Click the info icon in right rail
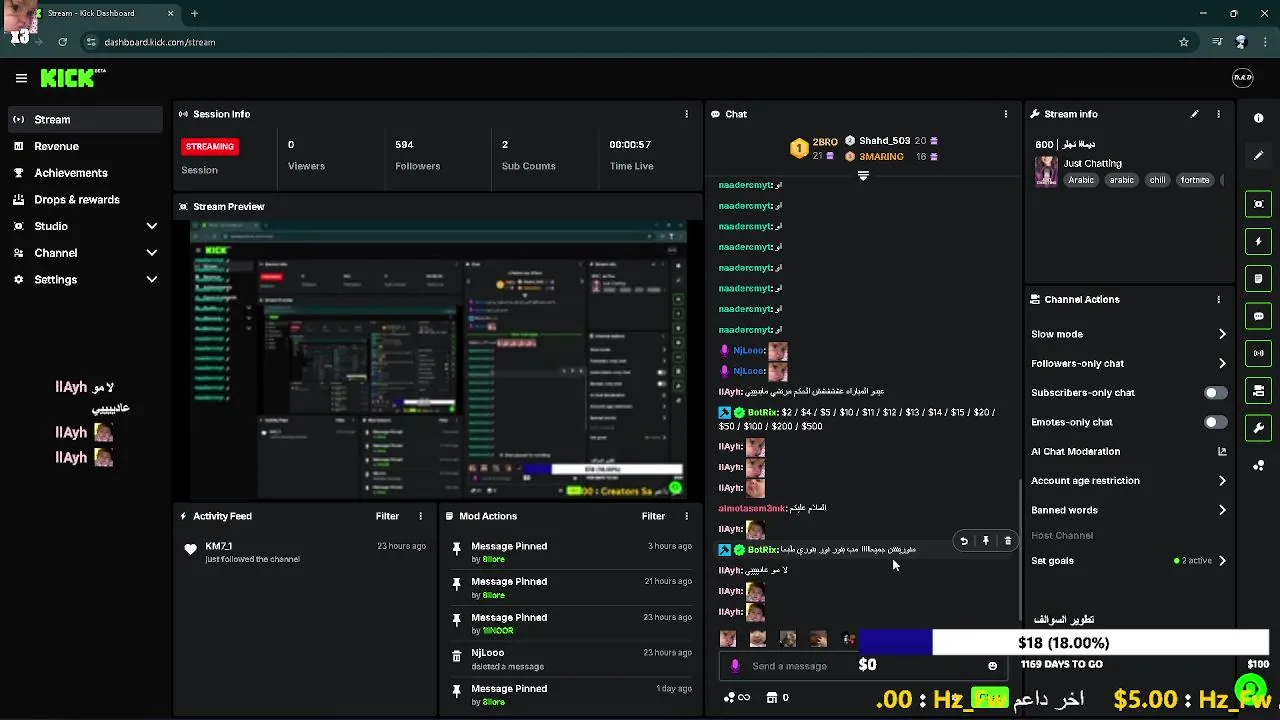1280x720 pixels. point(1258,118)
